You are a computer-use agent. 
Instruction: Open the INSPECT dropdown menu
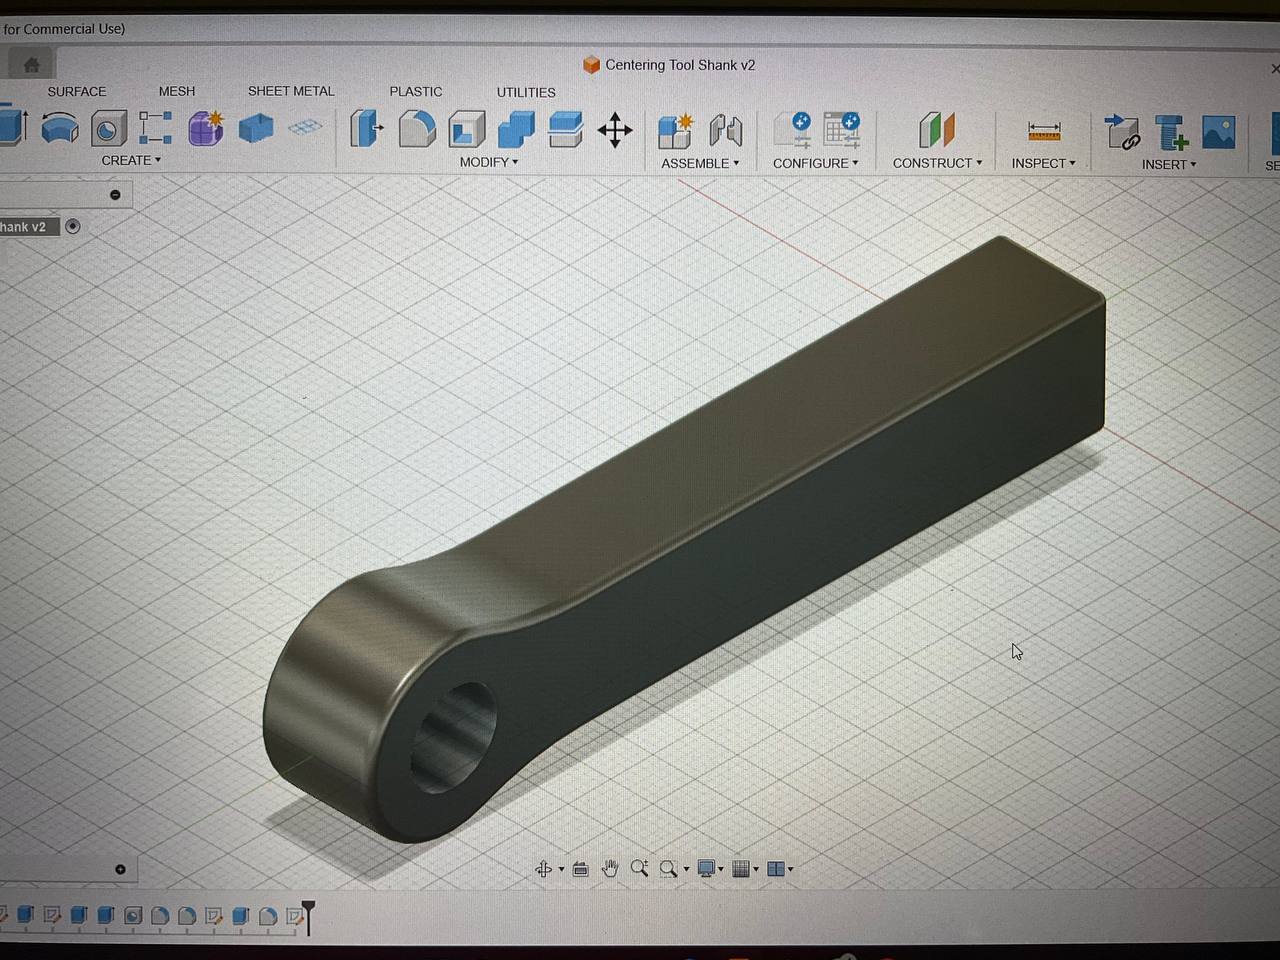(1043, 163)
